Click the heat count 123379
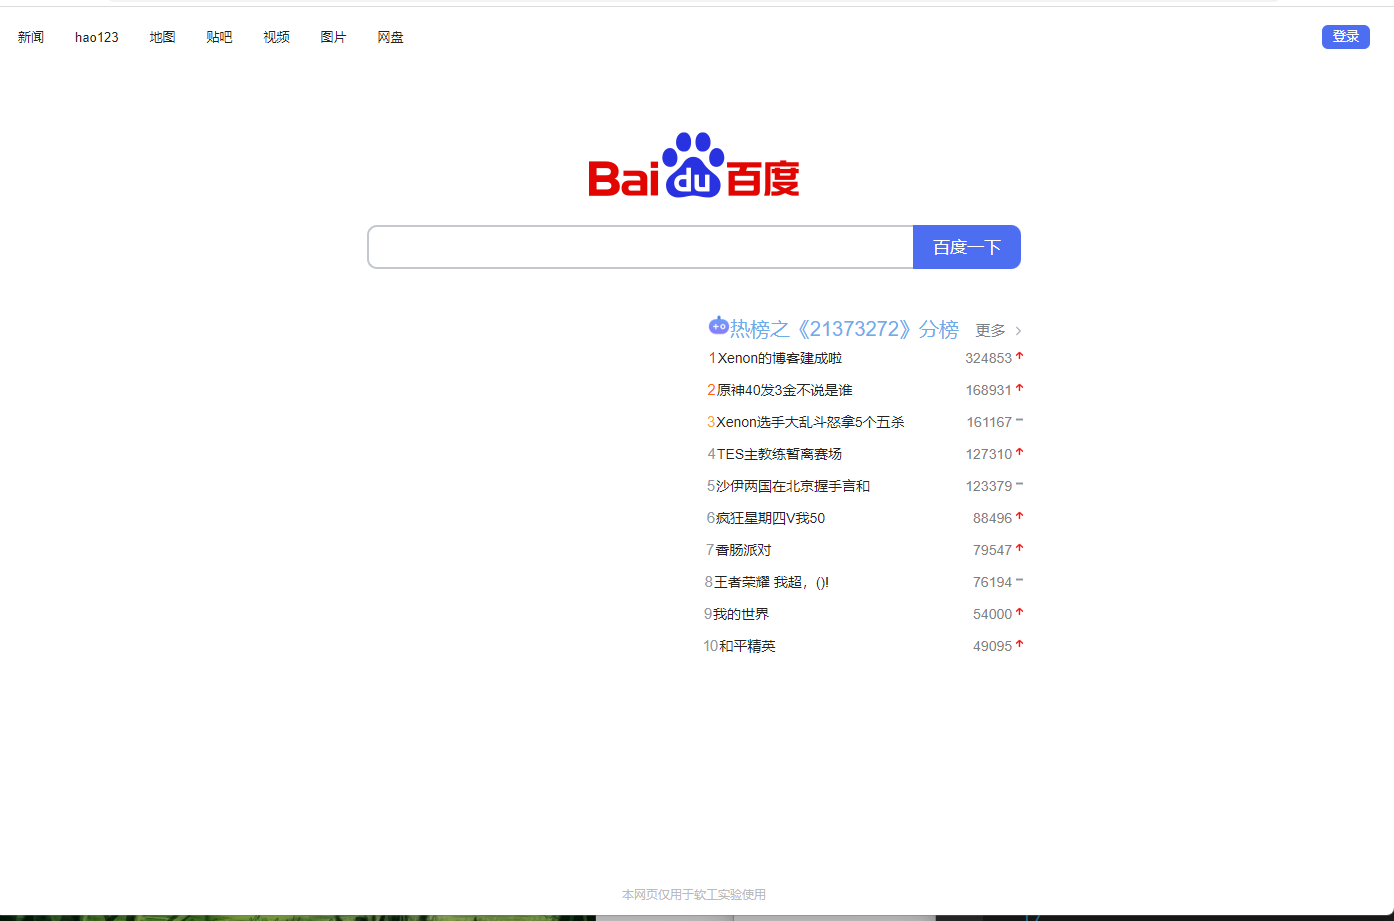Viewport: 1394px width, 921px height. (988, 486)
